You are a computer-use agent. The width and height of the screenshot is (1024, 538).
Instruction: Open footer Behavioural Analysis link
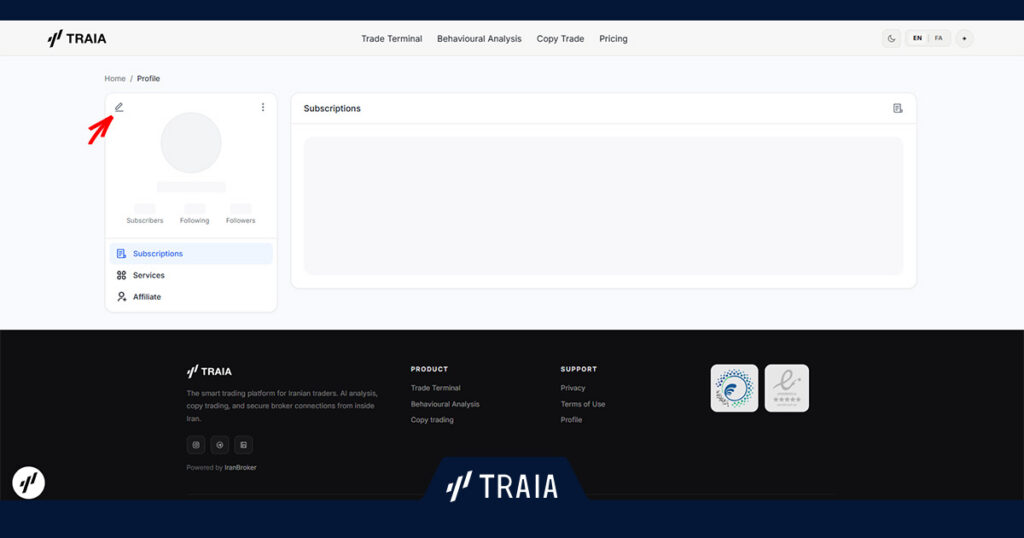tap(445, 404)
